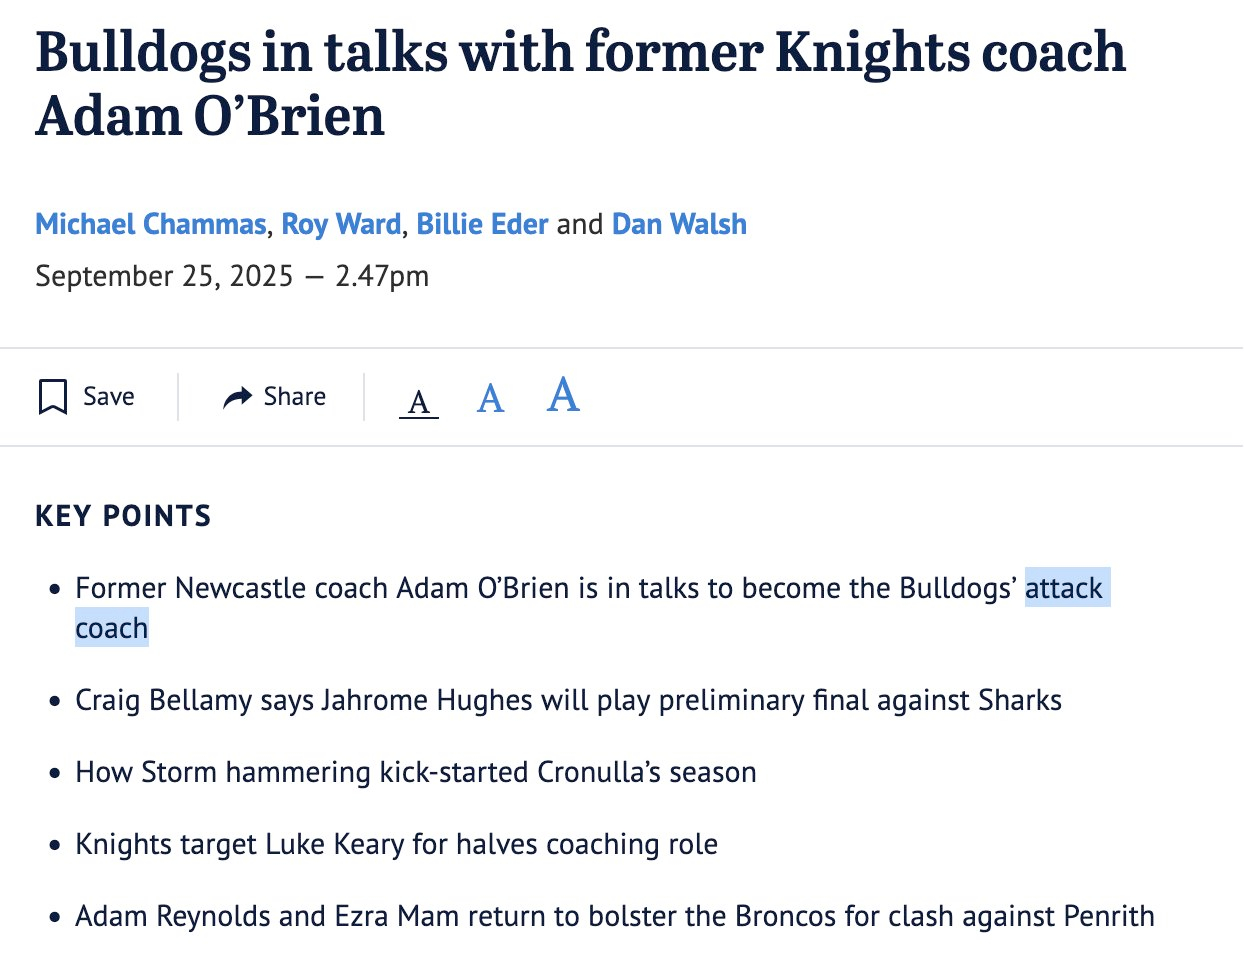The image size is (1244, 978).
Task: Click the Save text label
Action: 109,397
